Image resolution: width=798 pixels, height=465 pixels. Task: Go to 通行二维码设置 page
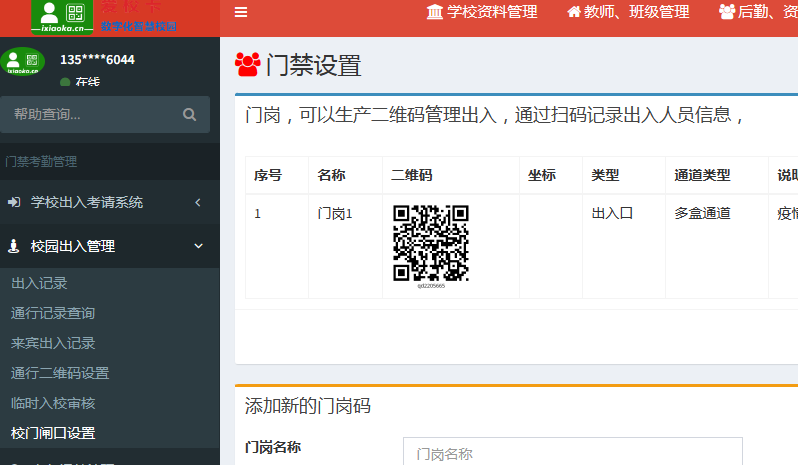pos(60,373)
